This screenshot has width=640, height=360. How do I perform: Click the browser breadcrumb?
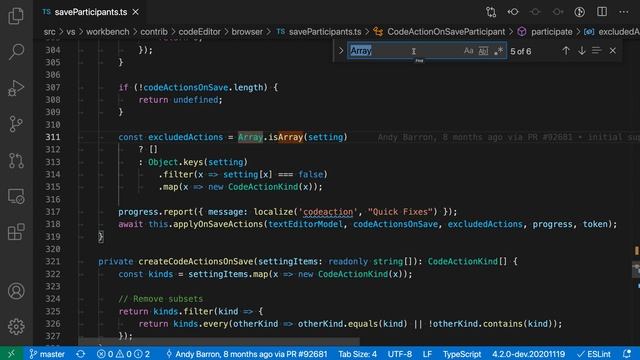(x=247, y=32)
